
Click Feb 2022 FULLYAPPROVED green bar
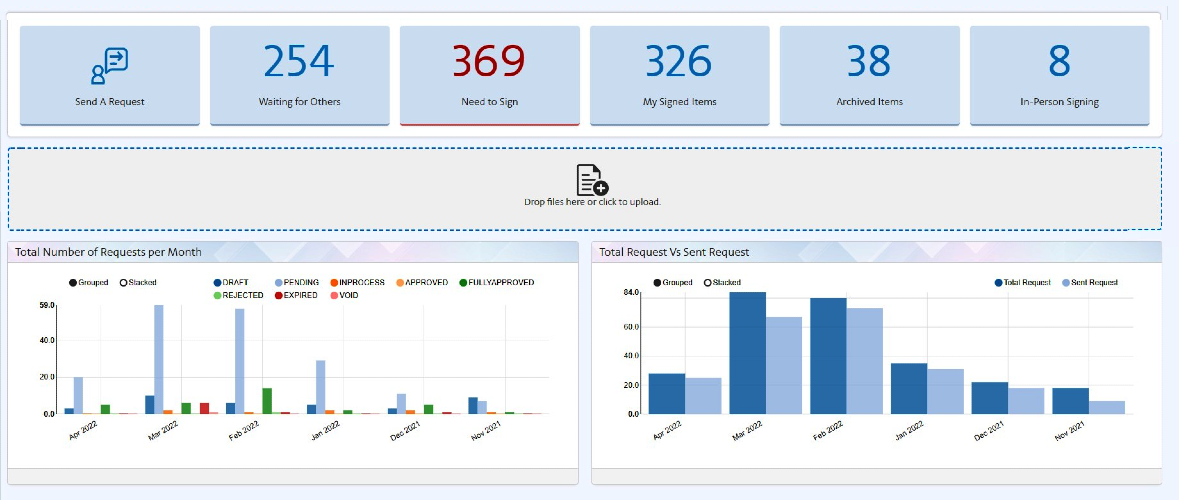click(x=267, y=401)
